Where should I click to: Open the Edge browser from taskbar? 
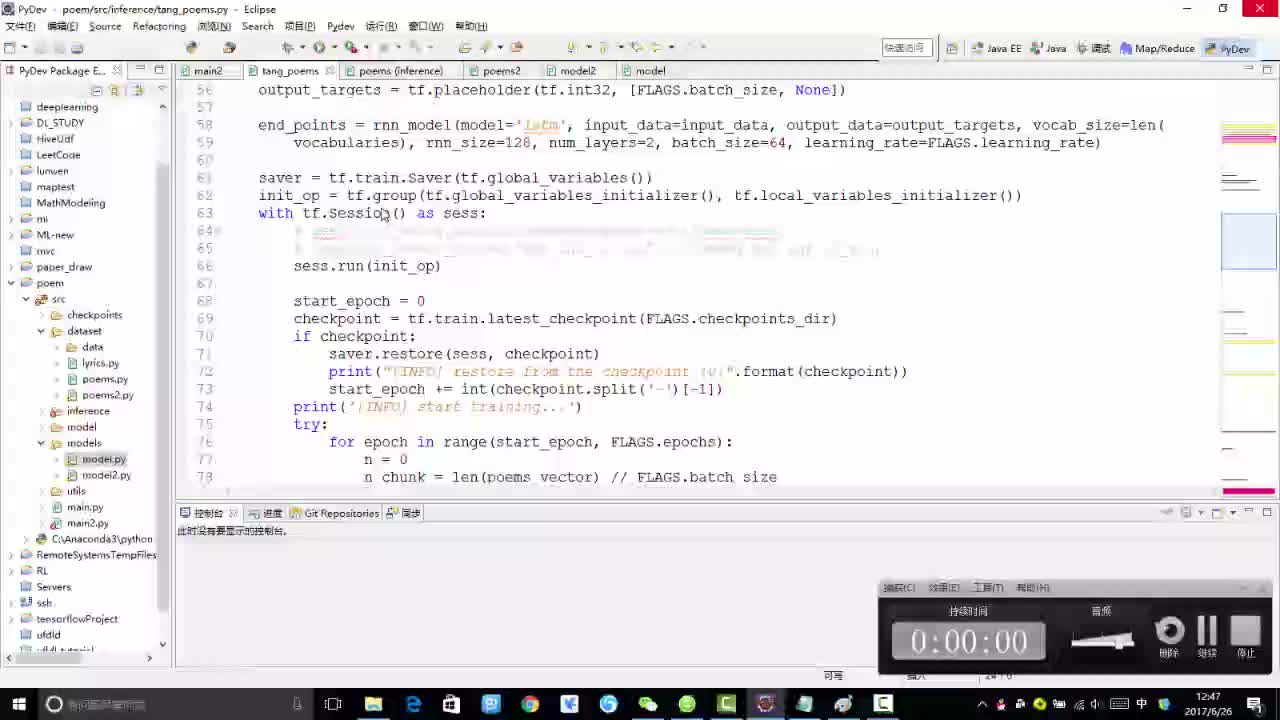tap(413, 704)
